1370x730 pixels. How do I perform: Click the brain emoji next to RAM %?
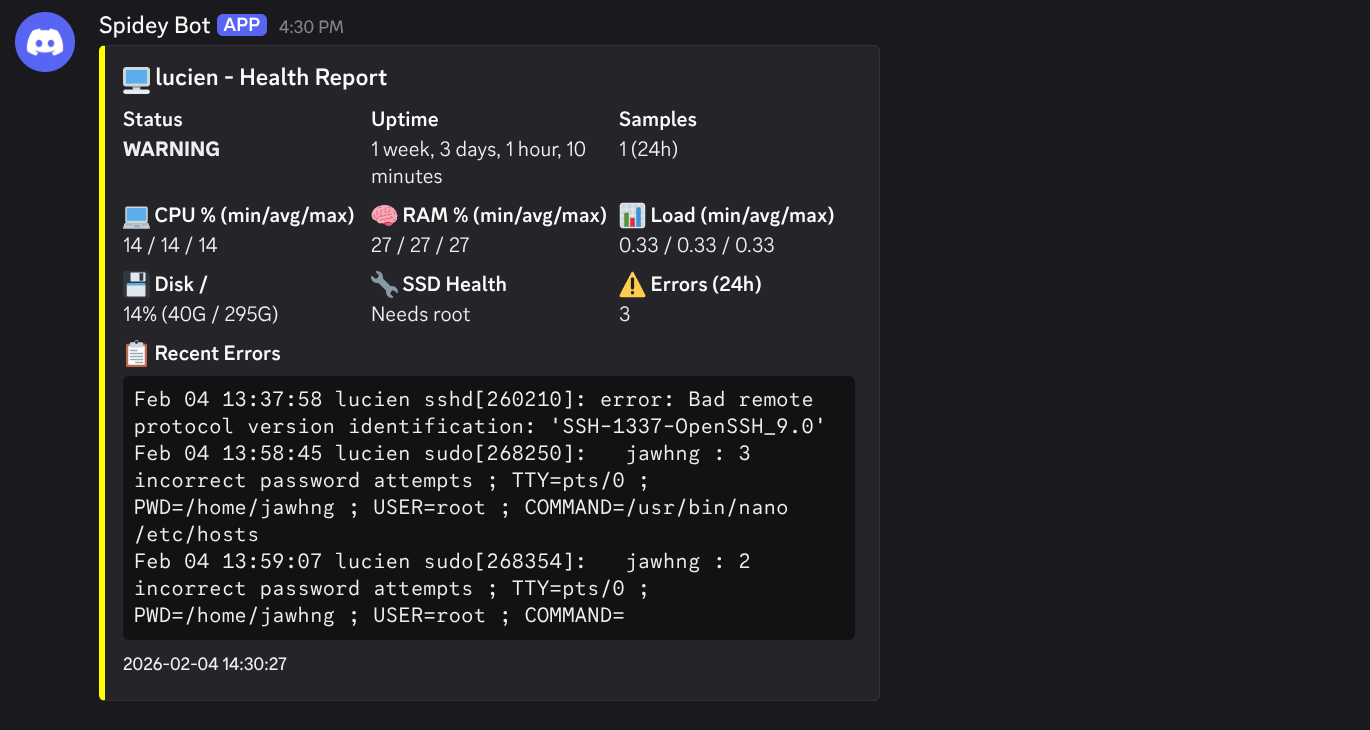coord(384,214)
